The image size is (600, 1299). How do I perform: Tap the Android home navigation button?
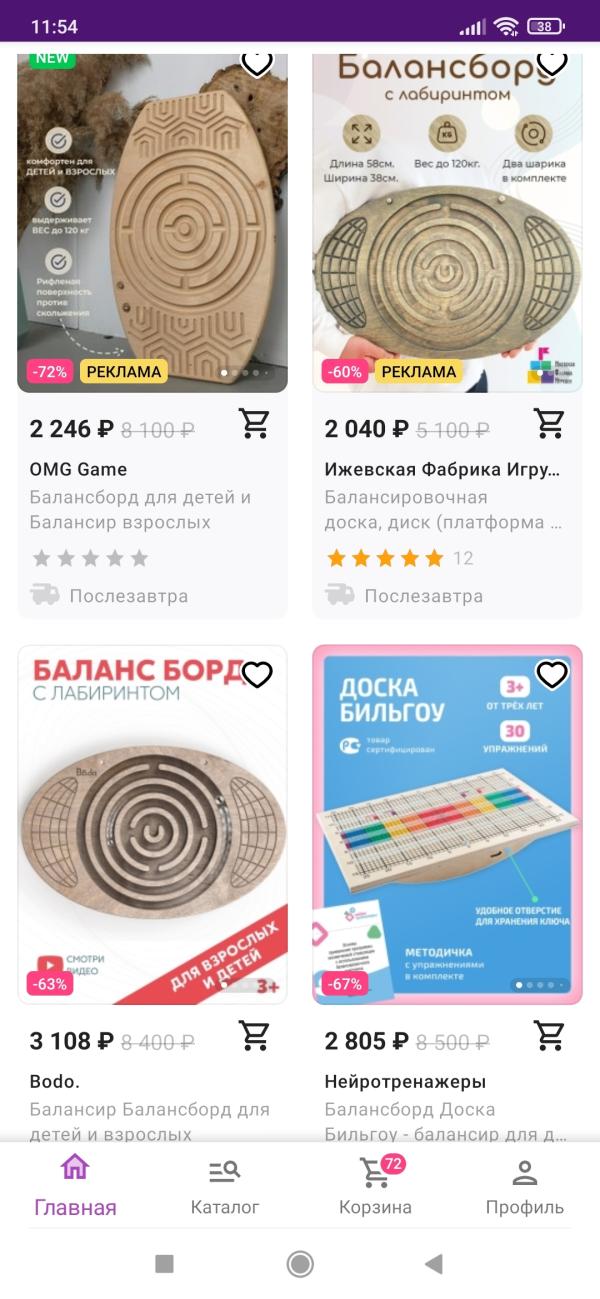(300, 1264)
